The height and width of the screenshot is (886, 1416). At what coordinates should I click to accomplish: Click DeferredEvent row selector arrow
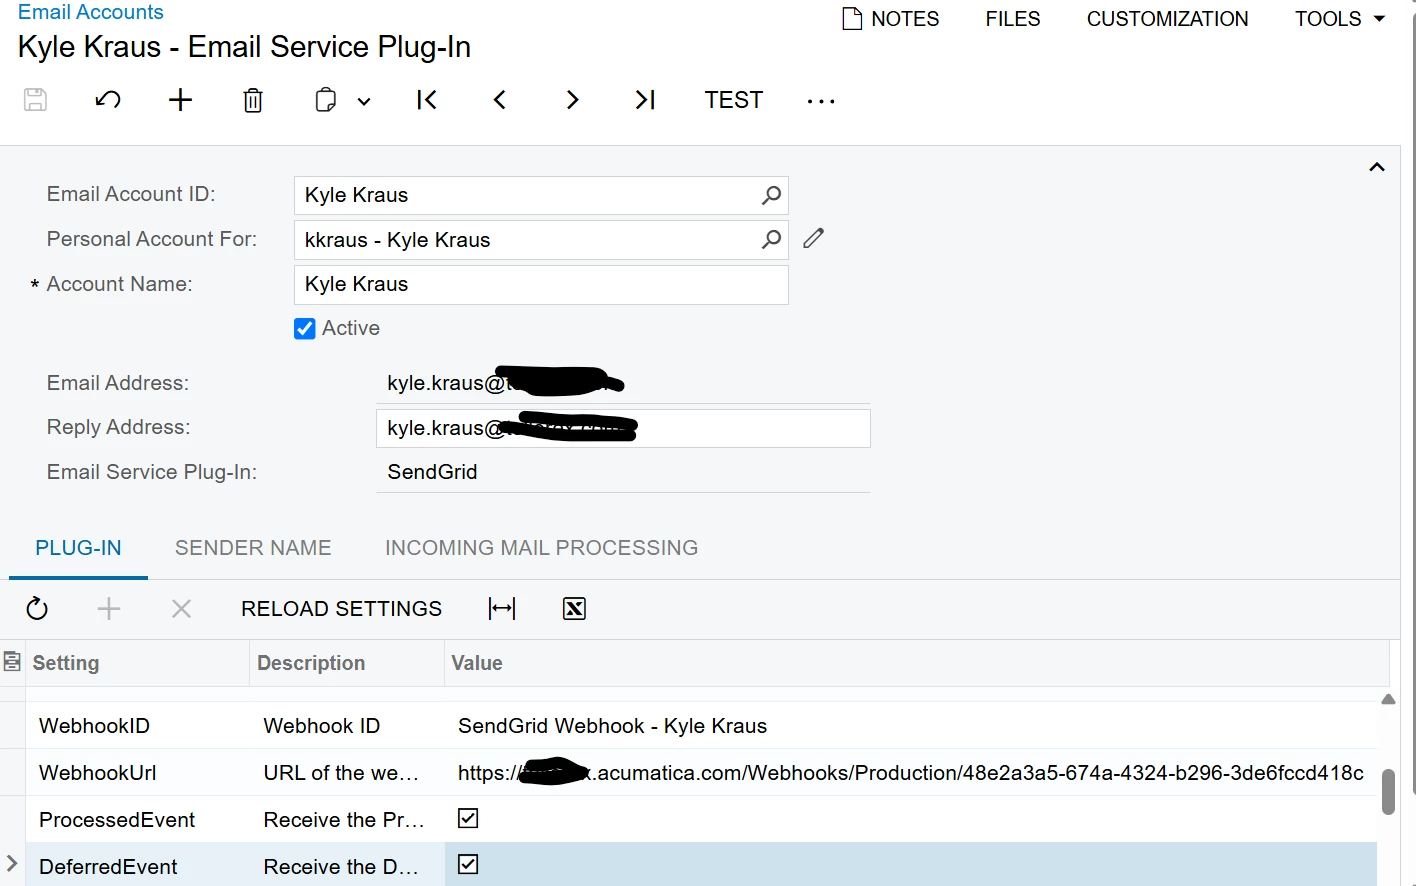click(x=12, y=863)
